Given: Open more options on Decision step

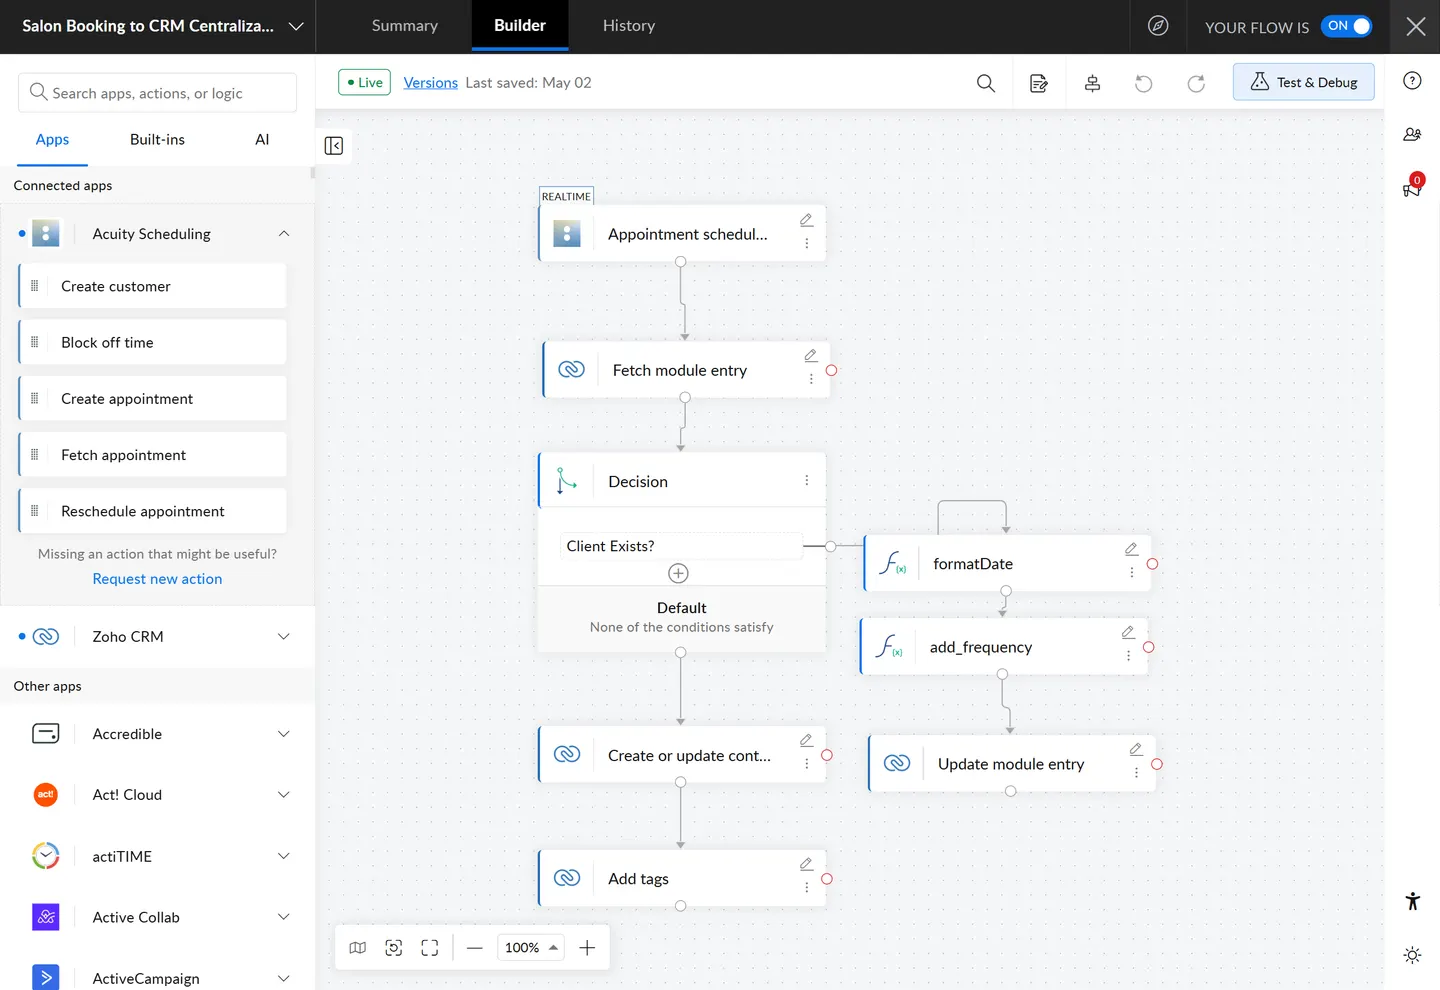Looking at the screenshot, I should [x=807, y=481].
